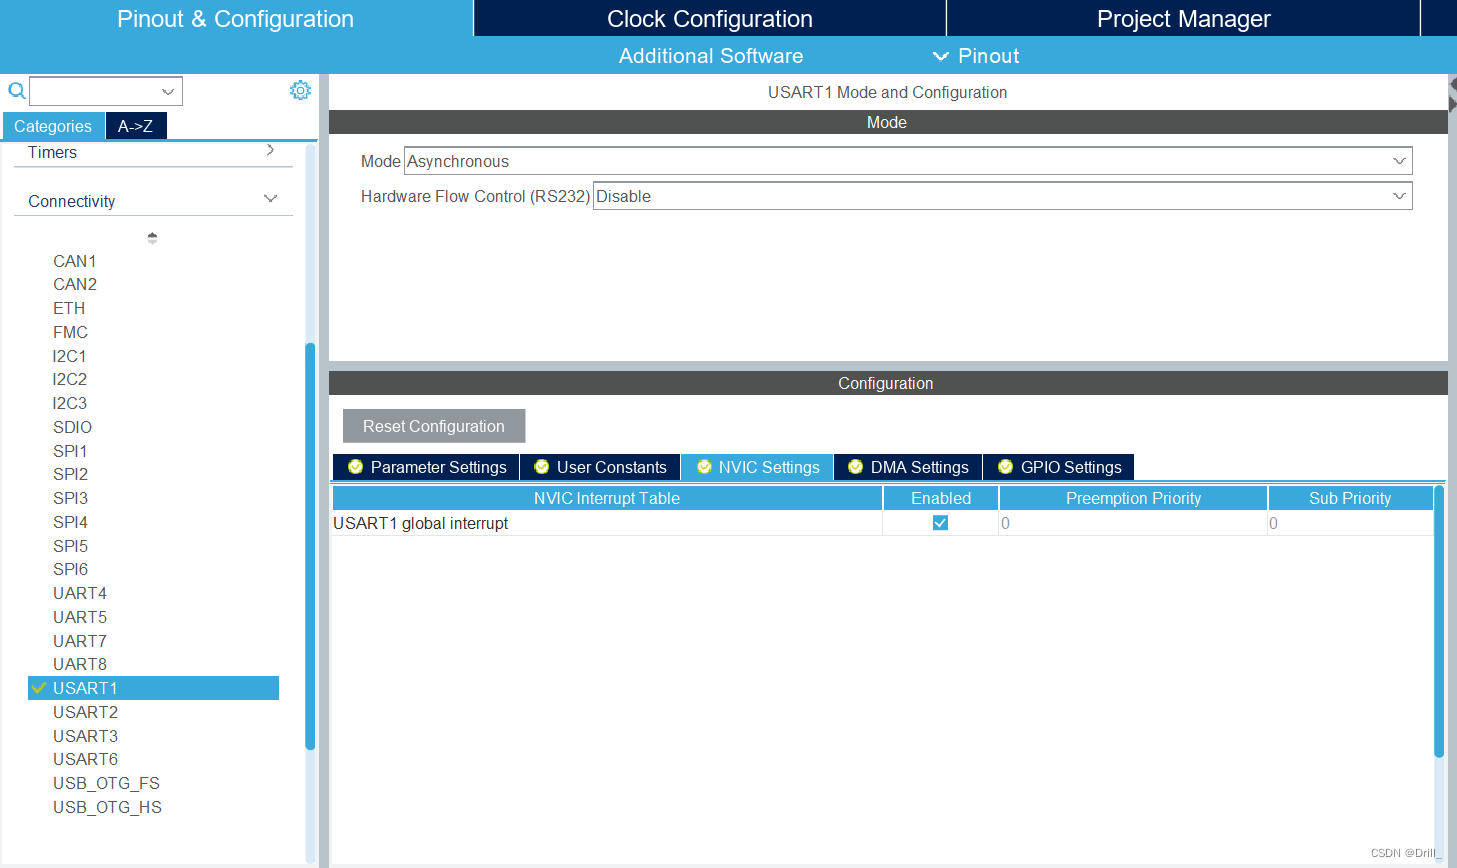Select the Categories view tab
The image size is (1457, 868).
point(53,126)
